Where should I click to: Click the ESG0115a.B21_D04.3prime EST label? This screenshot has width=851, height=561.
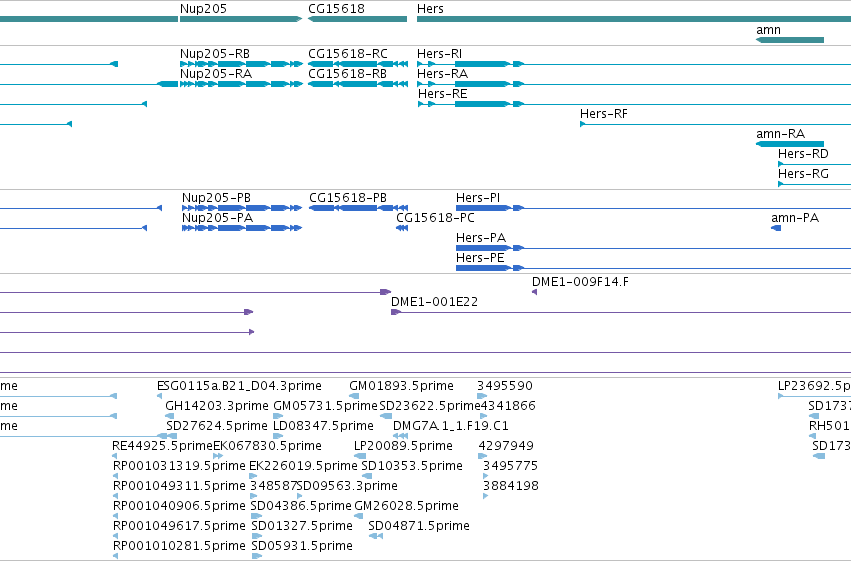(x=239, y=386)
